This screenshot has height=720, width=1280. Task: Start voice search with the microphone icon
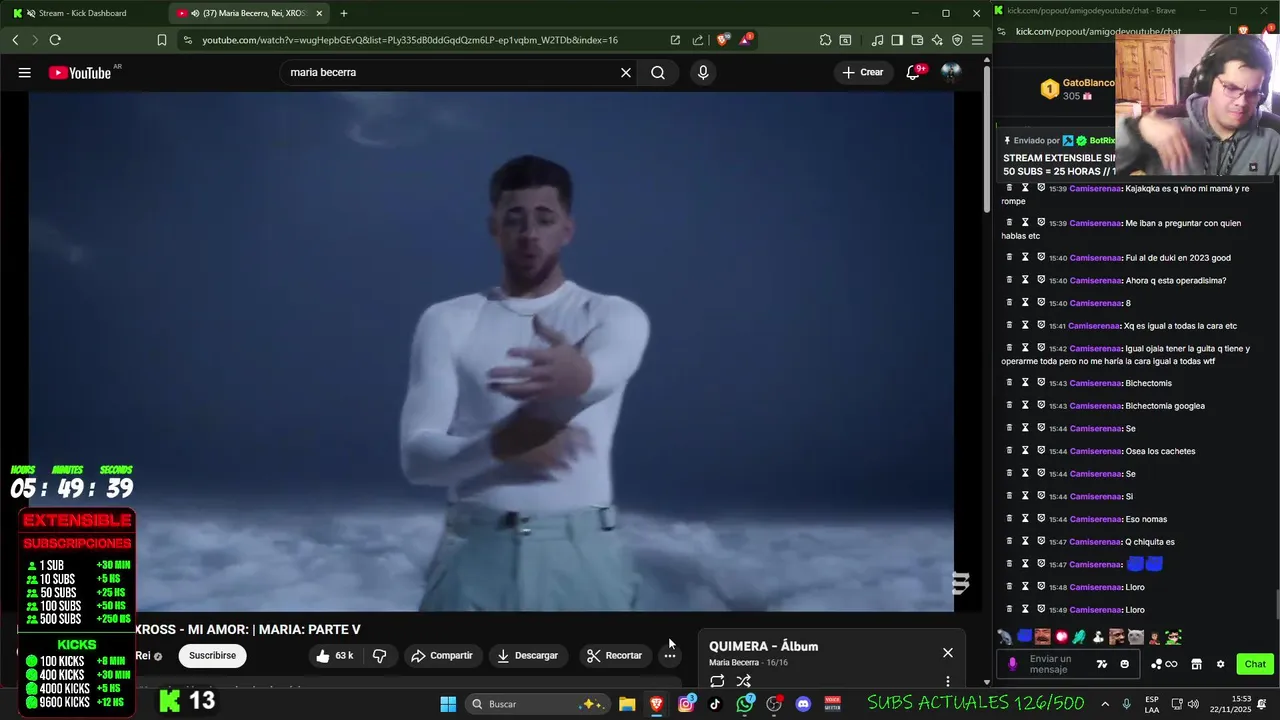(x=703, y=72)
